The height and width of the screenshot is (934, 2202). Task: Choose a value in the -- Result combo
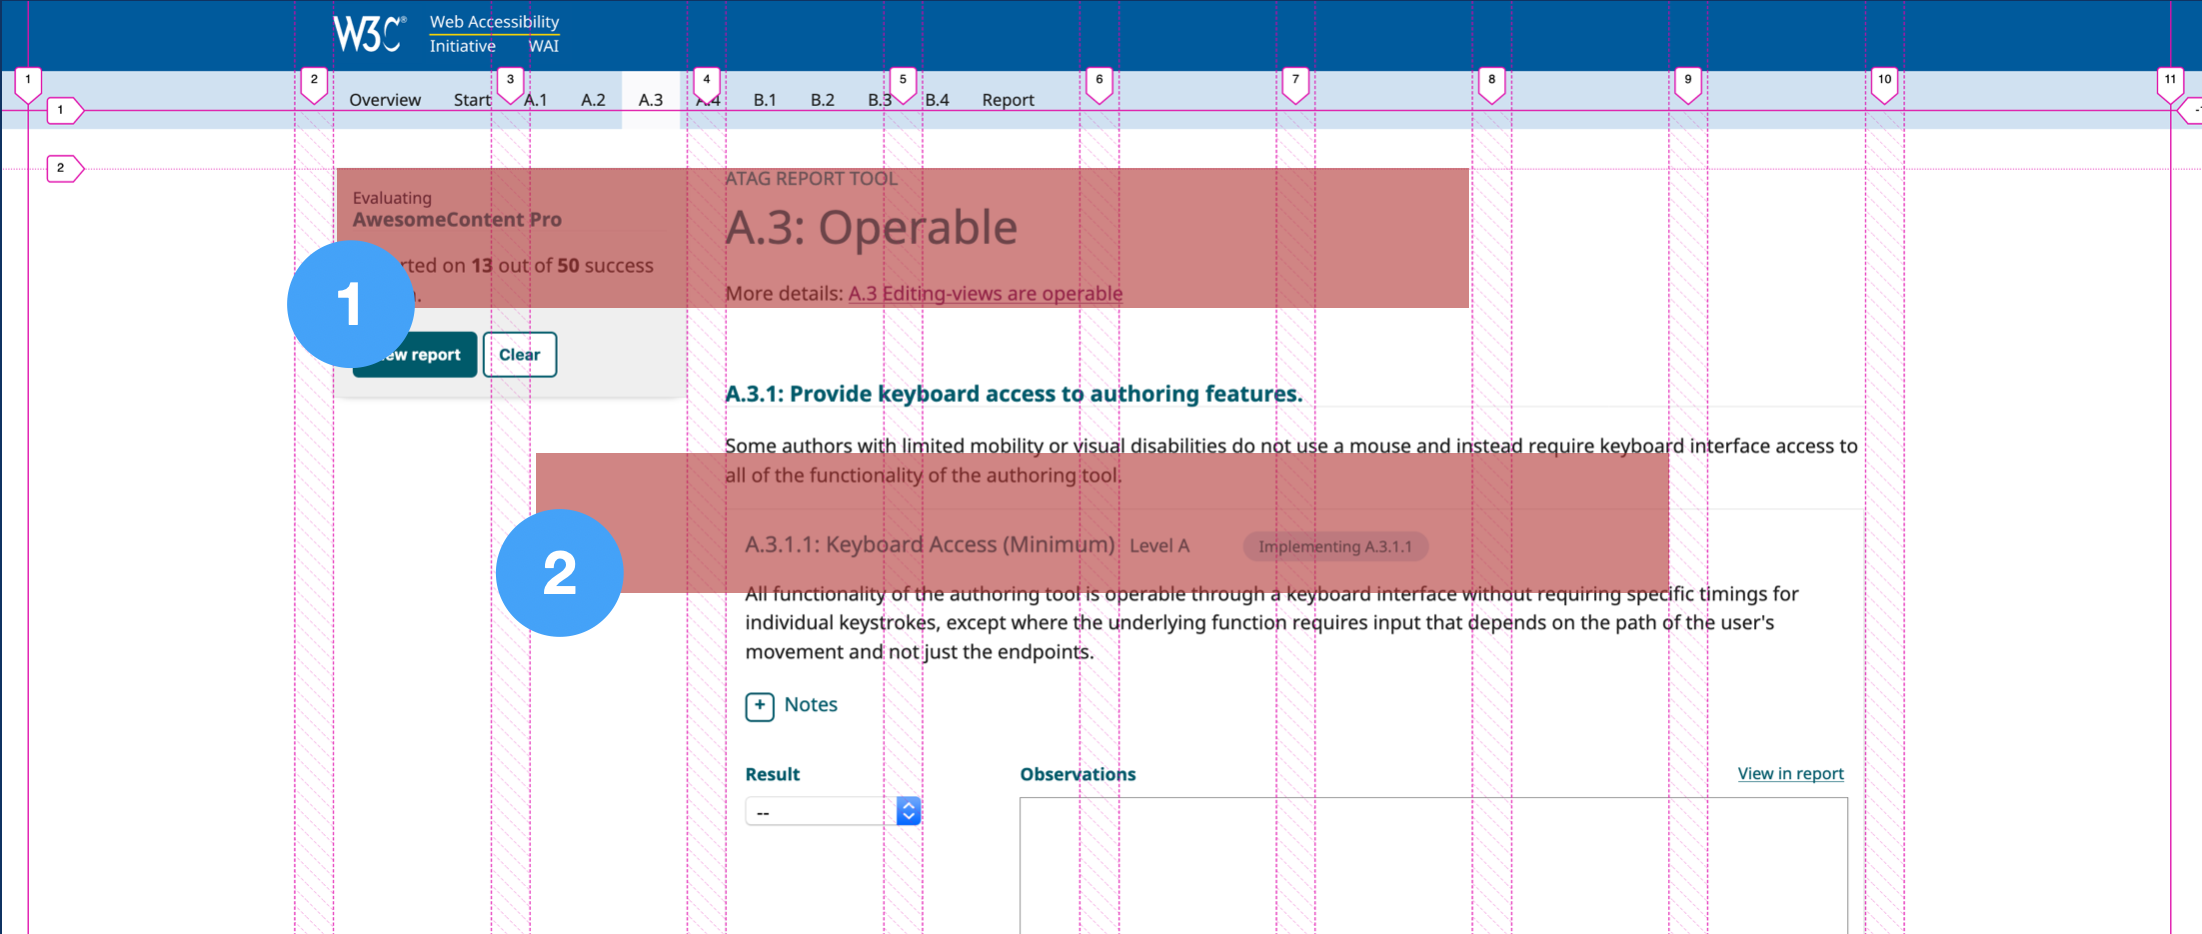click(820, 810)
